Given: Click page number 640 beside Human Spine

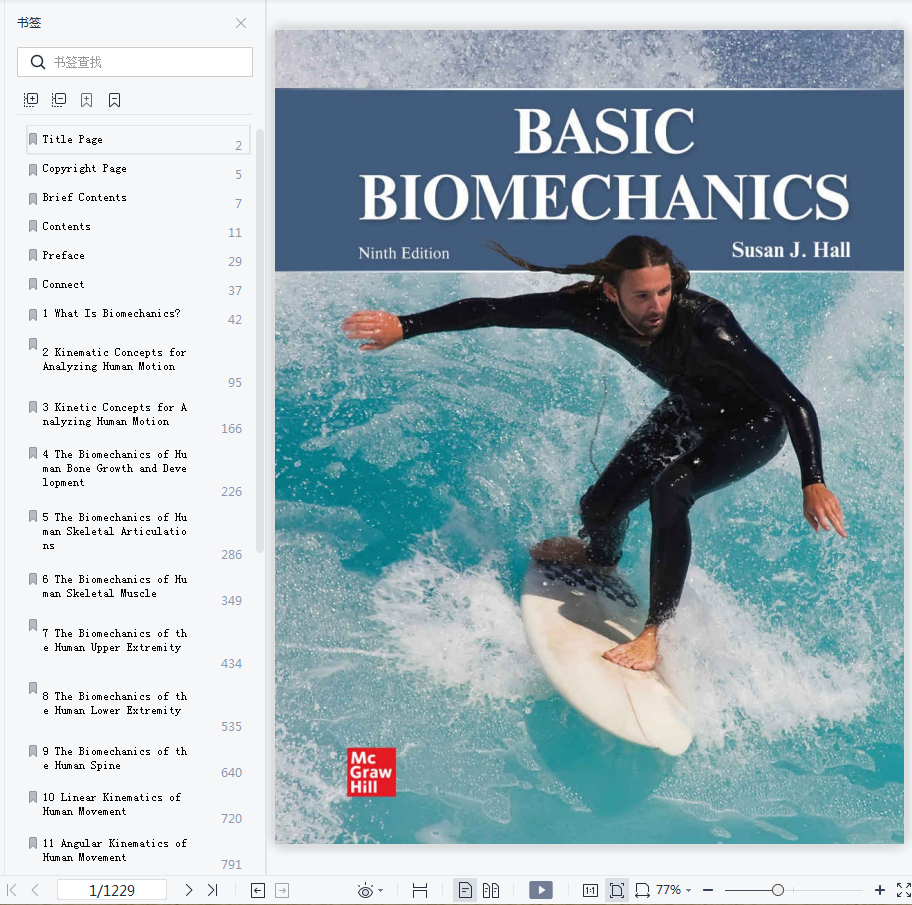Looking at the screenshot, I should coord(231,772).
